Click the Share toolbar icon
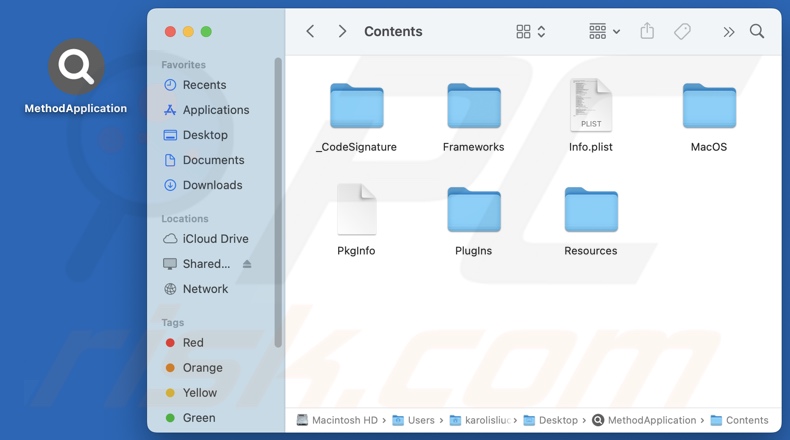 (647, 32)
